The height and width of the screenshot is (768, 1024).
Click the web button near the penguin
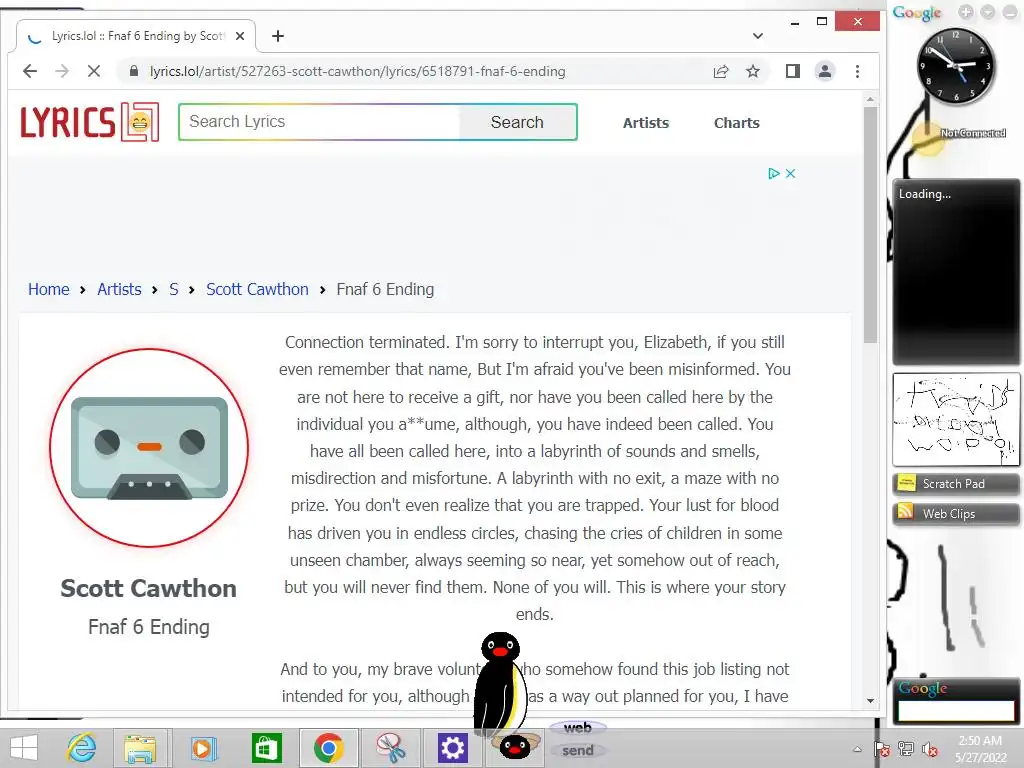click(x=577, y=728)
